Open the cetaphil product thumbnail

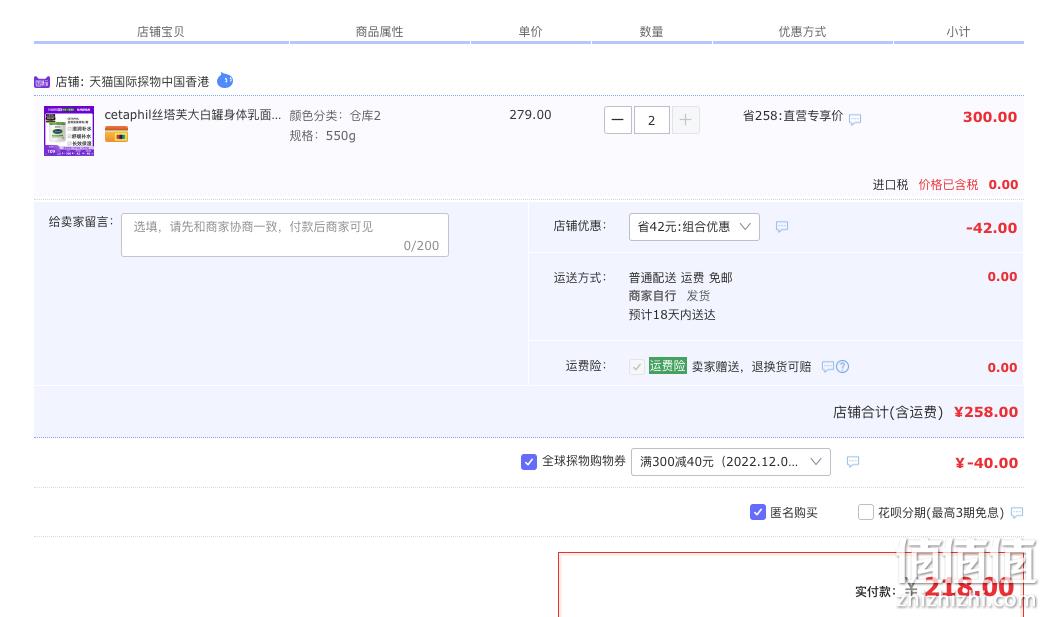click(x=69, y=131)
